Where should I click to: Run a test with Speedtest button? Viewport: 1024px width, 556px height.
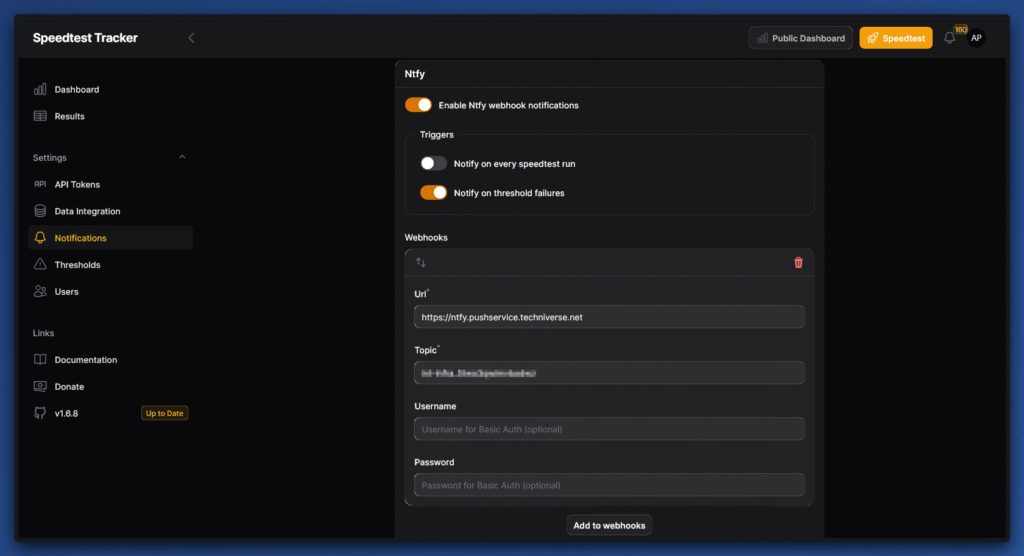point(895,38)
